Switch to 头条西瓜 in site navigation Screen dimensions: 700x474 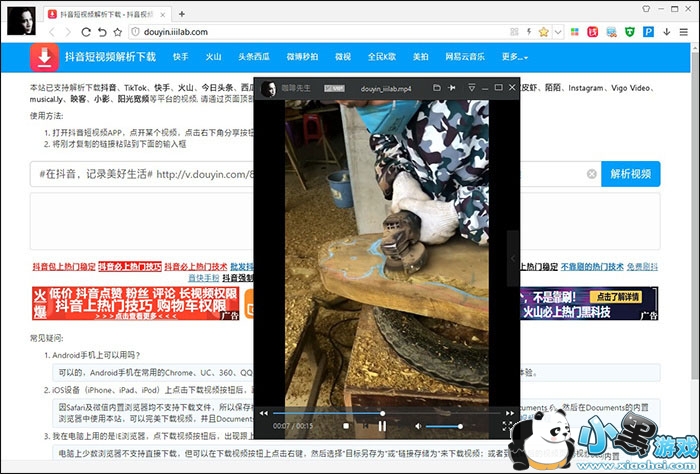coord(254,57)
